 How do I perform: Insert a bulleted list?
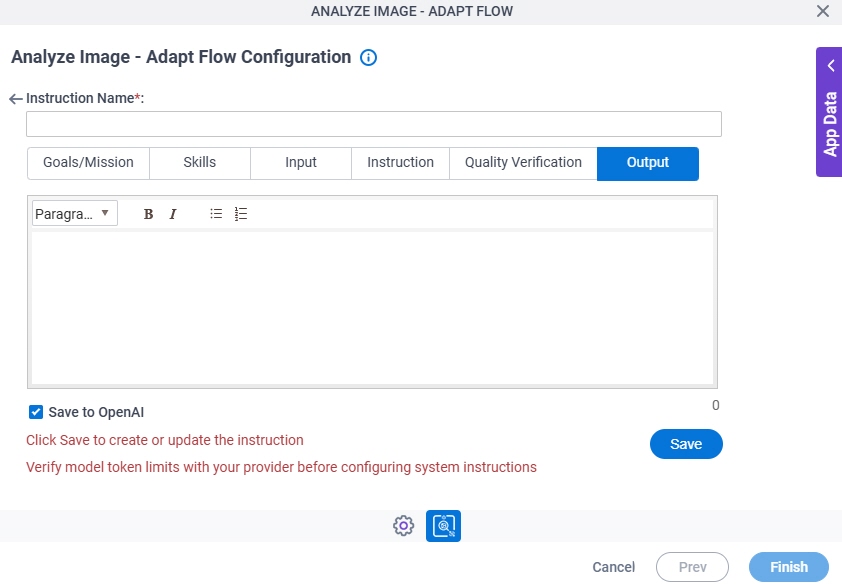(216, 214)
